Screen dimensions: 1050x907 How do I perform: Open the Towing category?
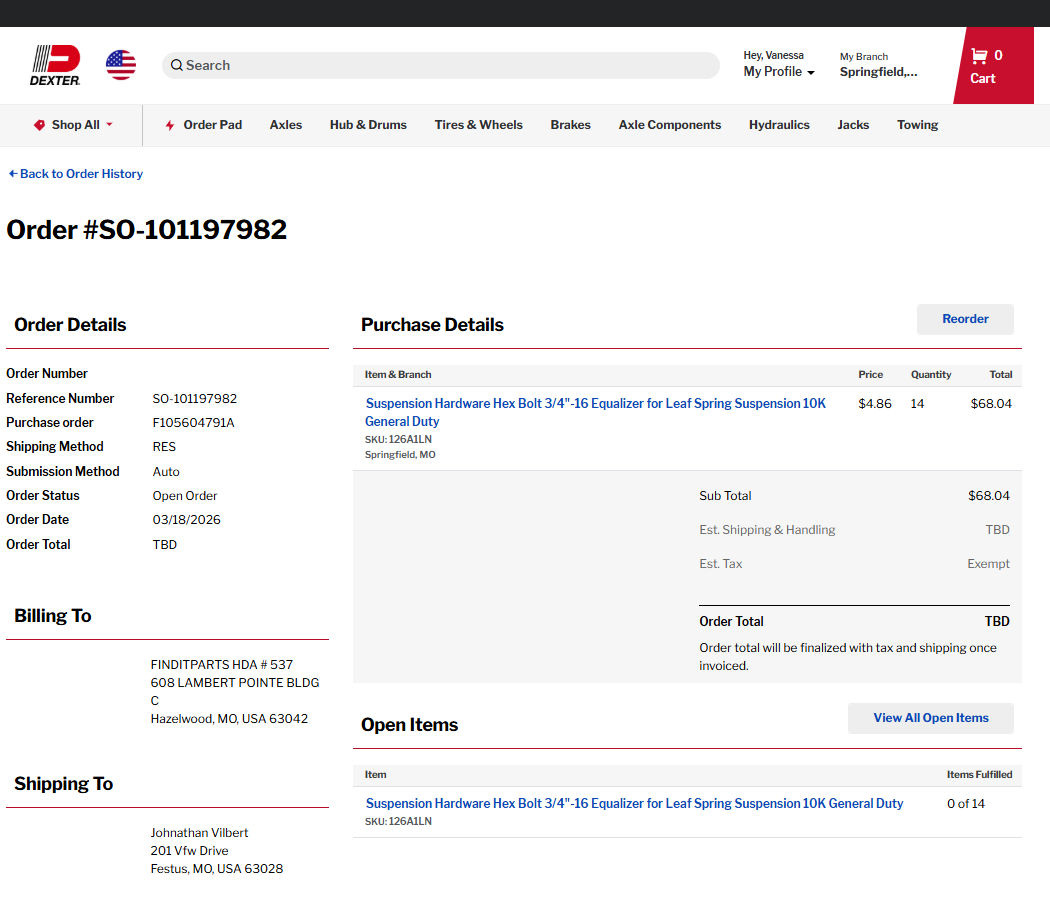(917, 125)
